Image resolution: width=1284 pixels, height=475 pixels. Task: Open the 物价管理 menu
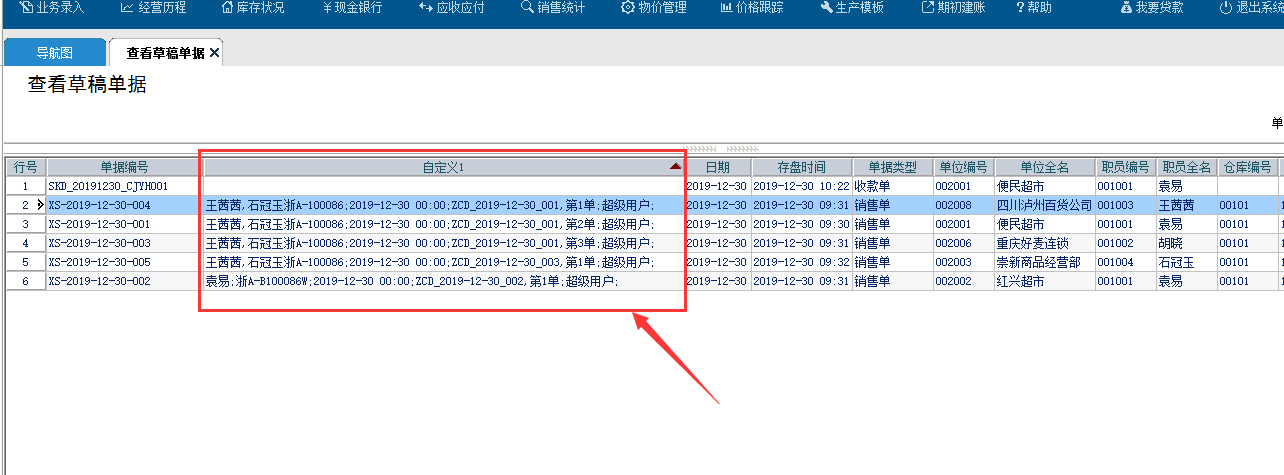point(653,8)
